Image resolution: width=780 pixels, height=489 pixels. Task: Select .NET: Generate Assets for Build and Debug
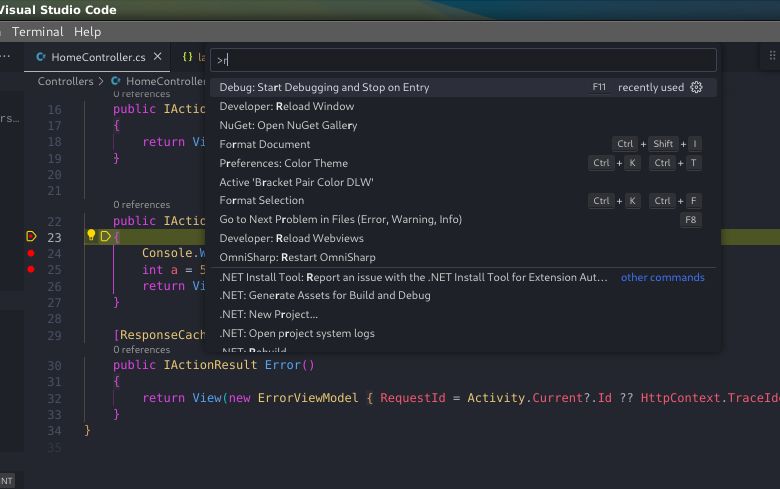pyautogui.click(x=463, y=295)
